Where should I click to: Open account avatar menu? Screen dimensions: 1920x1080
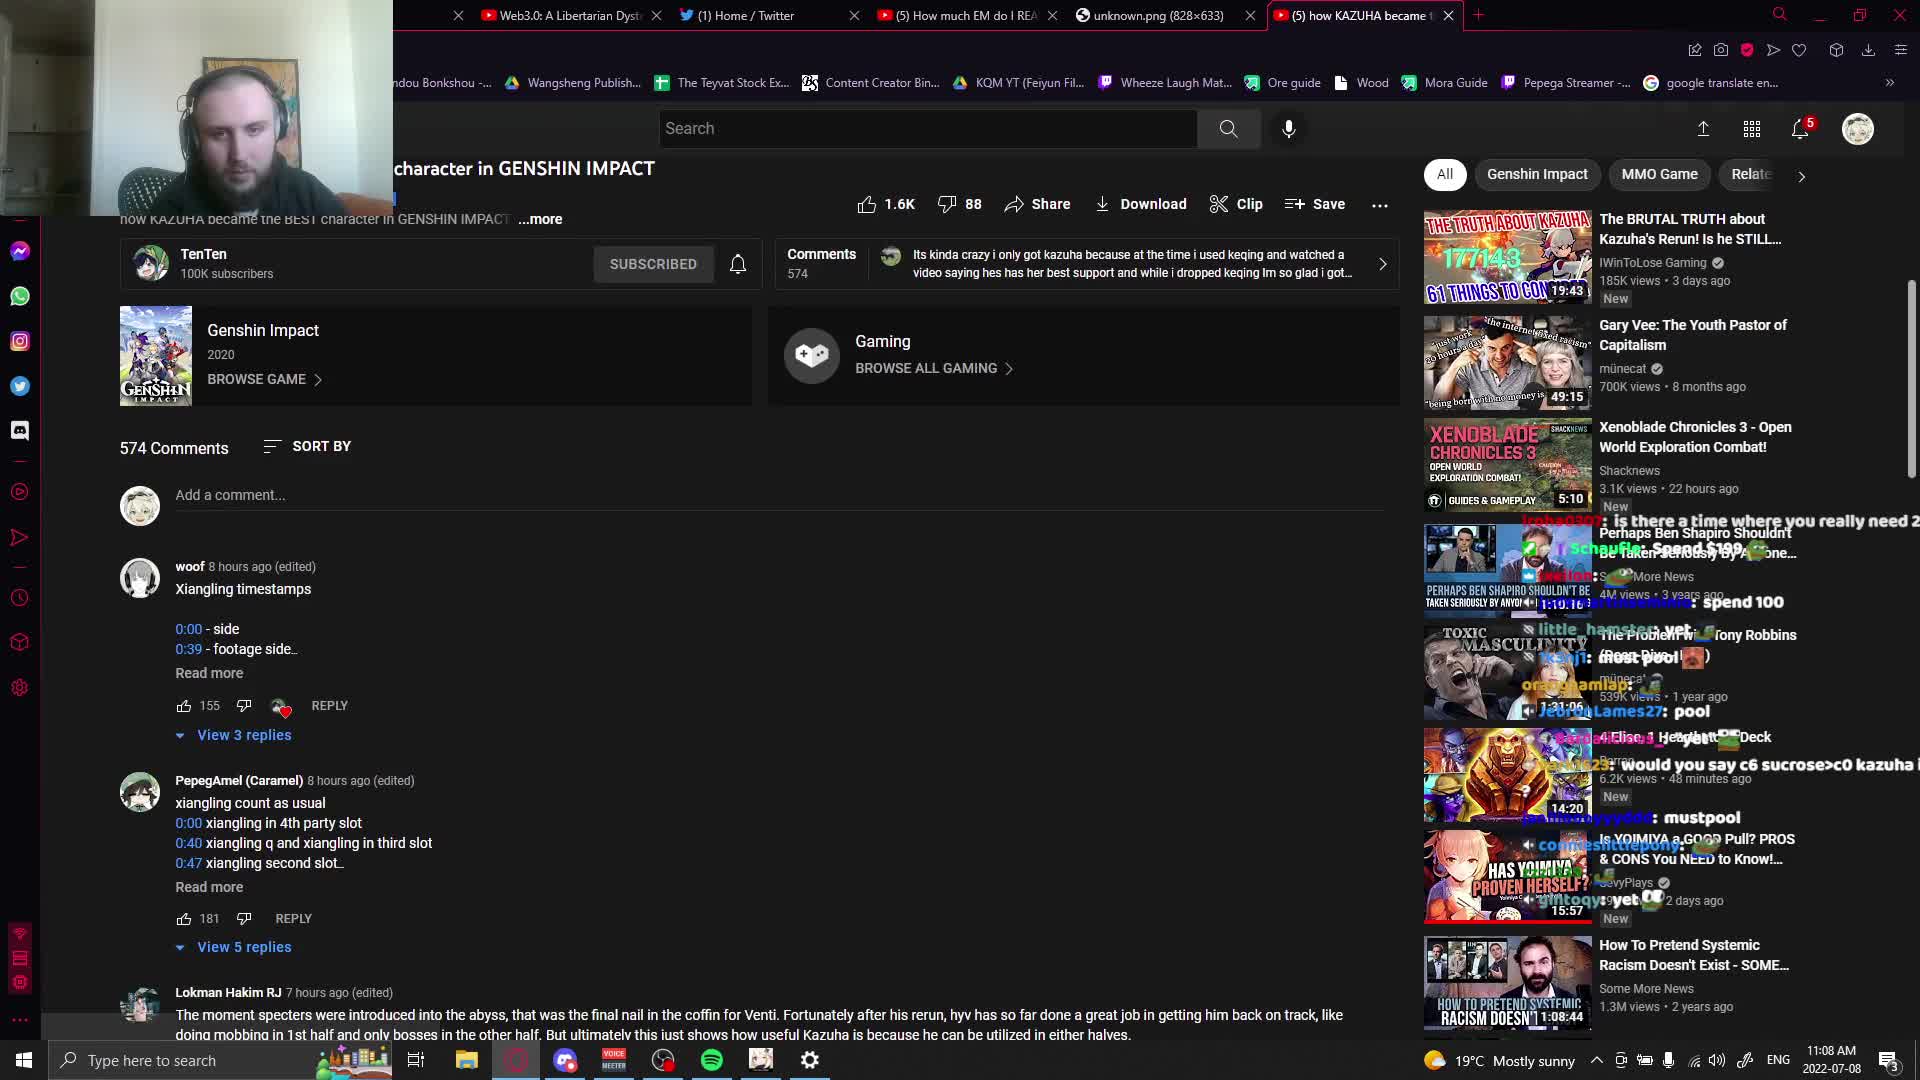[x=1858, y=128]
